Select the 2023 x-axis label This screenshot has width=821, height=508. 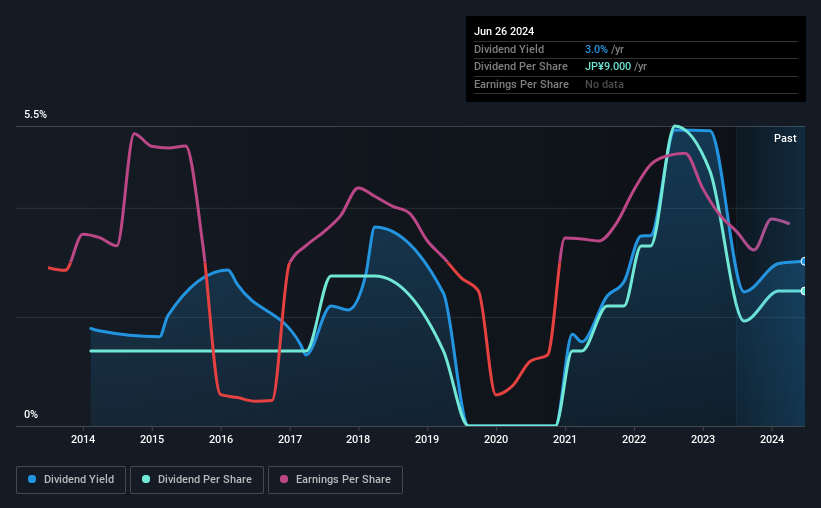[703, 439]
